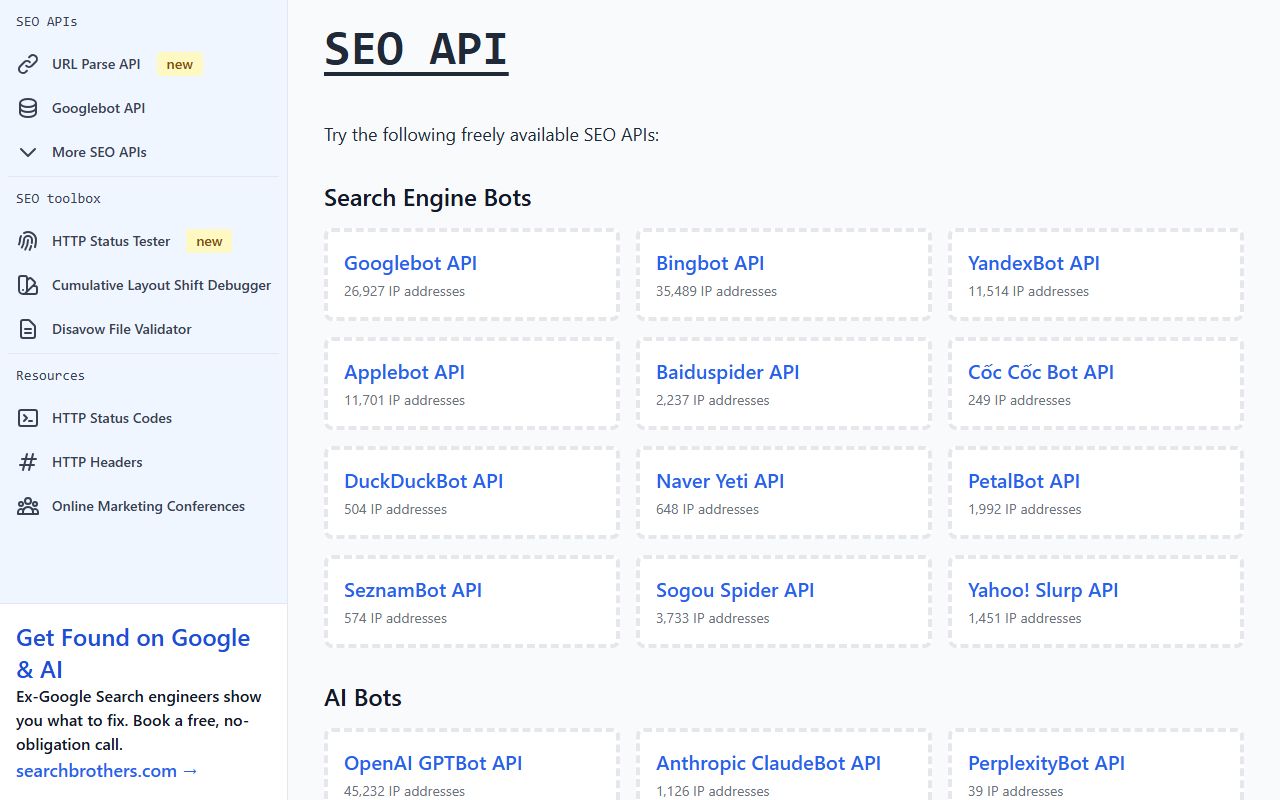Image resolution: width=1280 pixels, height=800 pixels.
Task: Open the Googlebot API card
Action: pos(472,275)
